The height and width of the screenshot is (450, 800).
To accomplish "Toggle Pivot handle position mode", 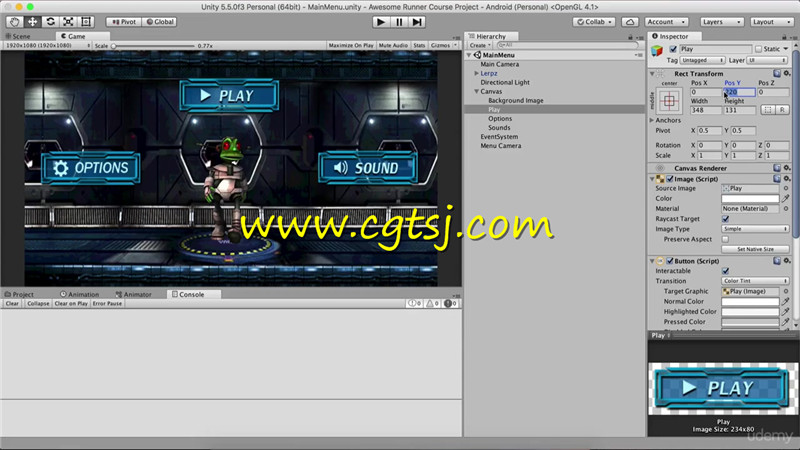I will coord(123,22).
